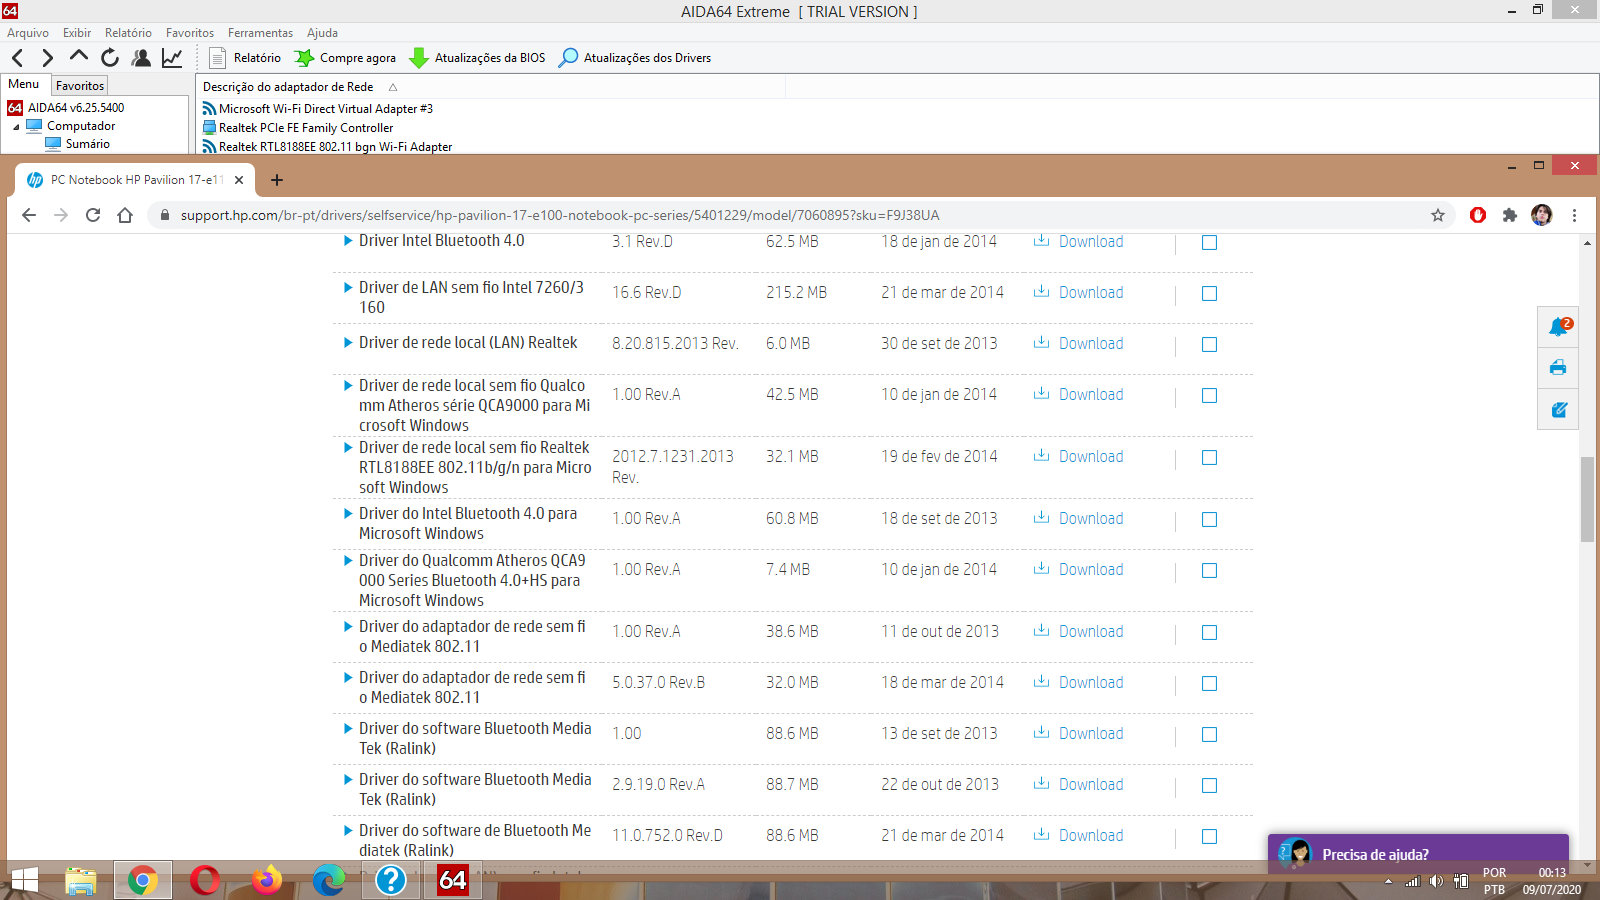This screenshot has height=900, width=1600.
Task: Open Chrome extensions puzzle icon
Action: click(1510, 215)
